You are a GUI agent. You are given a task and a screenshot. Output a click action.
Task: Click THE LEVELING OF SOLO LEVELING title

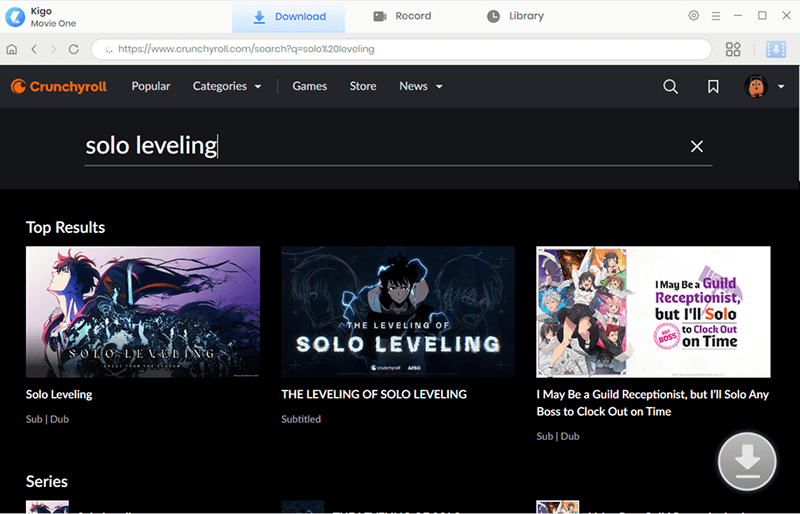pos(374,394)
